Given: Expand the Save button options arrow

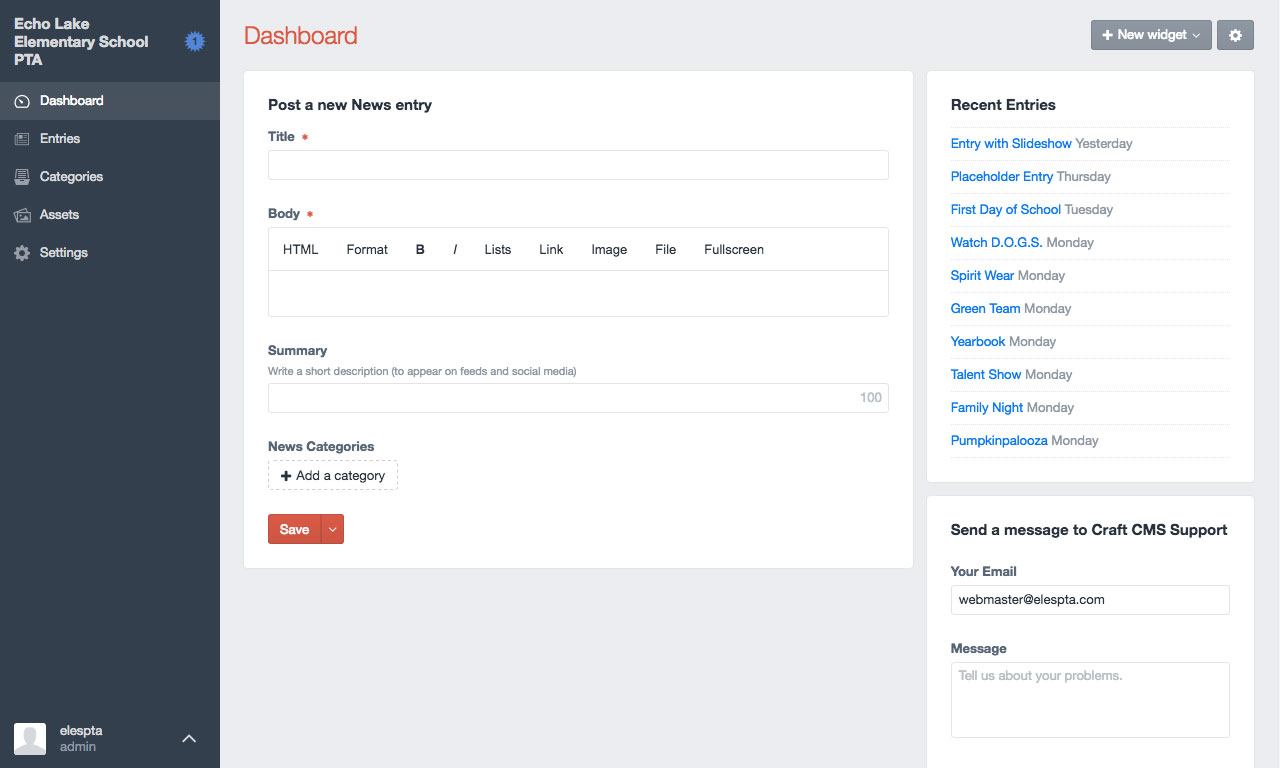Looking at the screenshot, I should coord(333,529).
